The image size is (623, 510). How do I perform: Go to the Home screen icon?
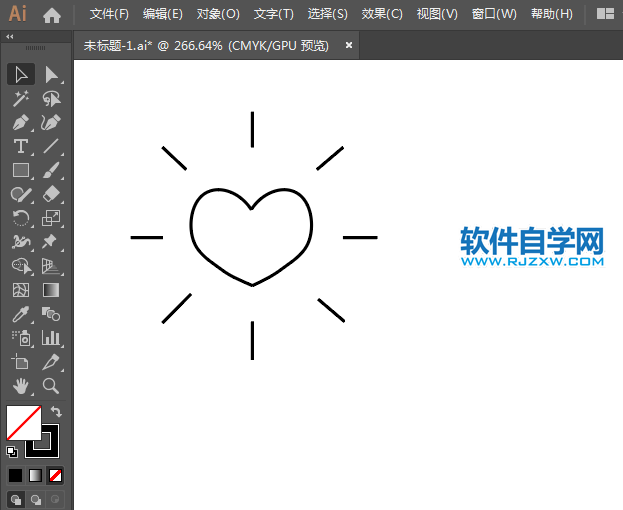click(52, 15)
